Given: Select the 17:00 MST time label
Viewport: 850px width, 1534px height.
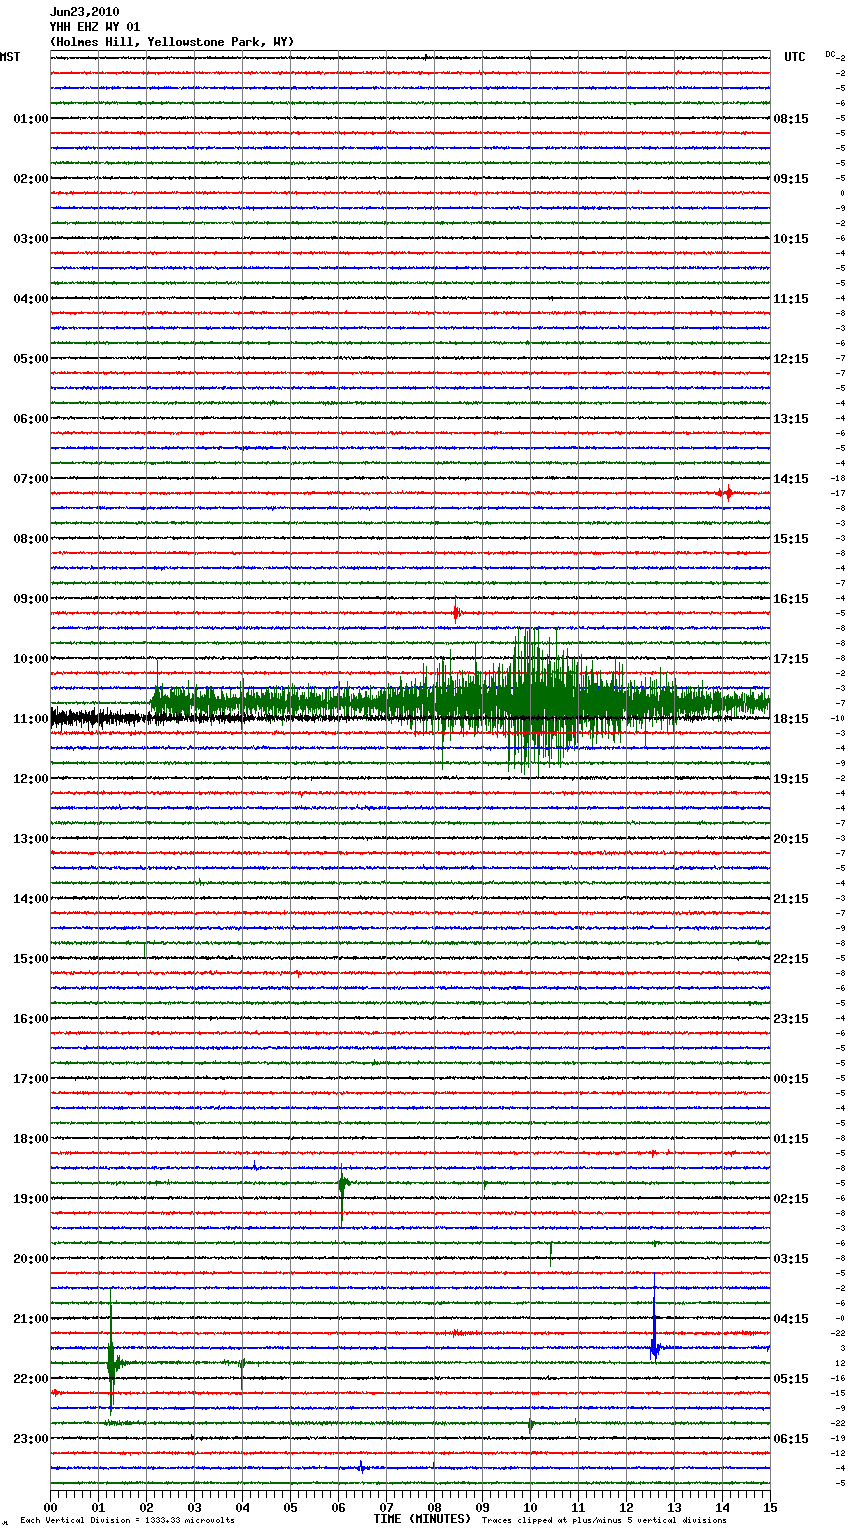Looking at the screenshot, I should (x=31, y=1078).
